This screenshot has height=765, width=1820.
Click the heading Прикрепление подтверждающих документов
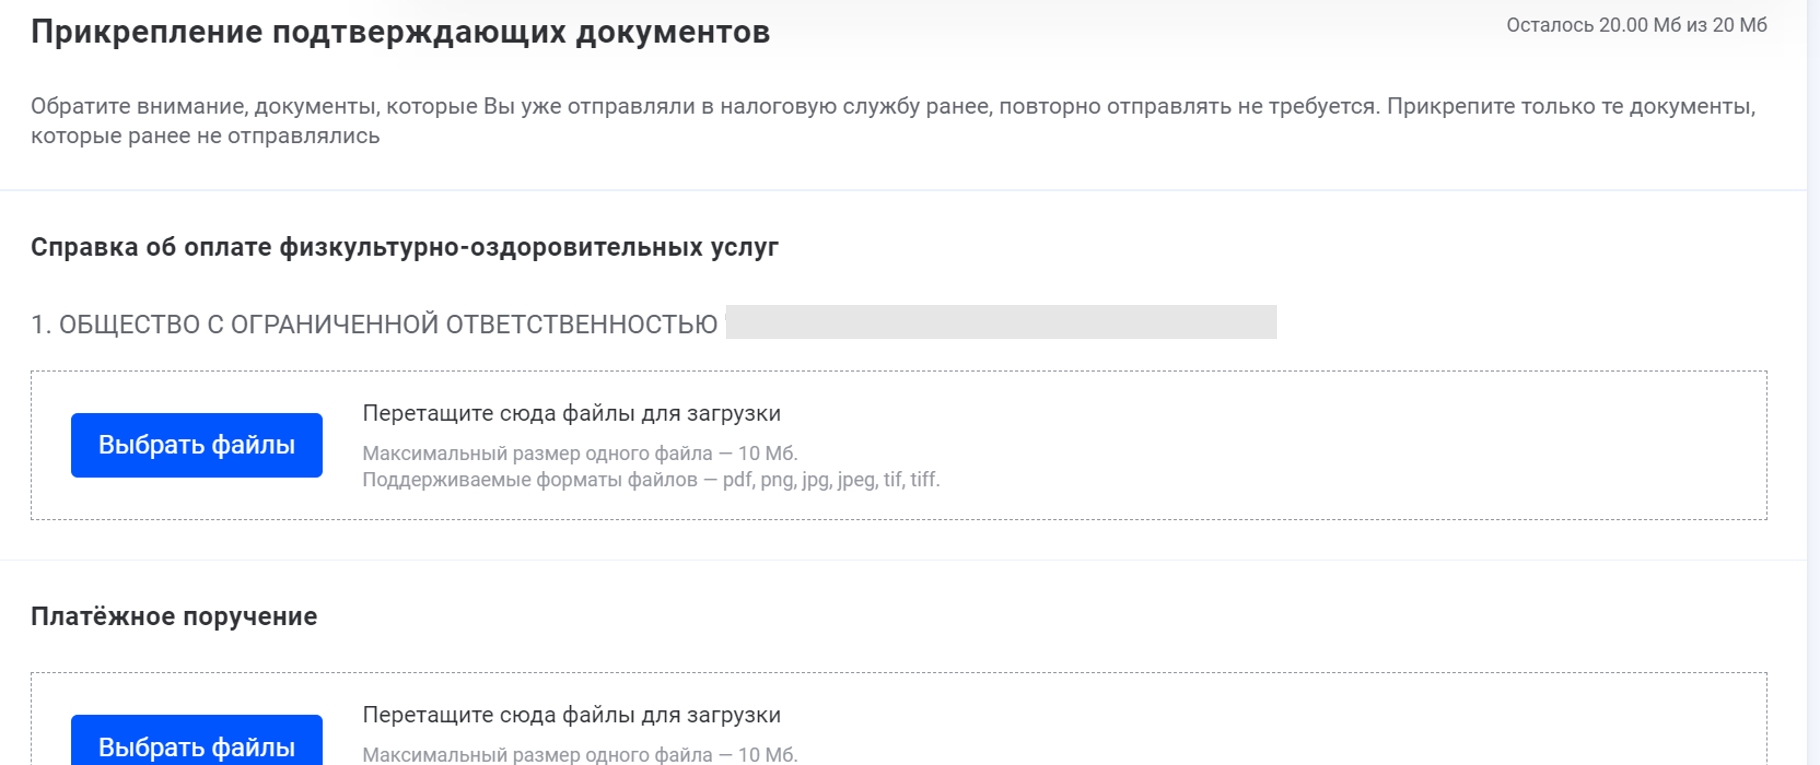point(400,32)
